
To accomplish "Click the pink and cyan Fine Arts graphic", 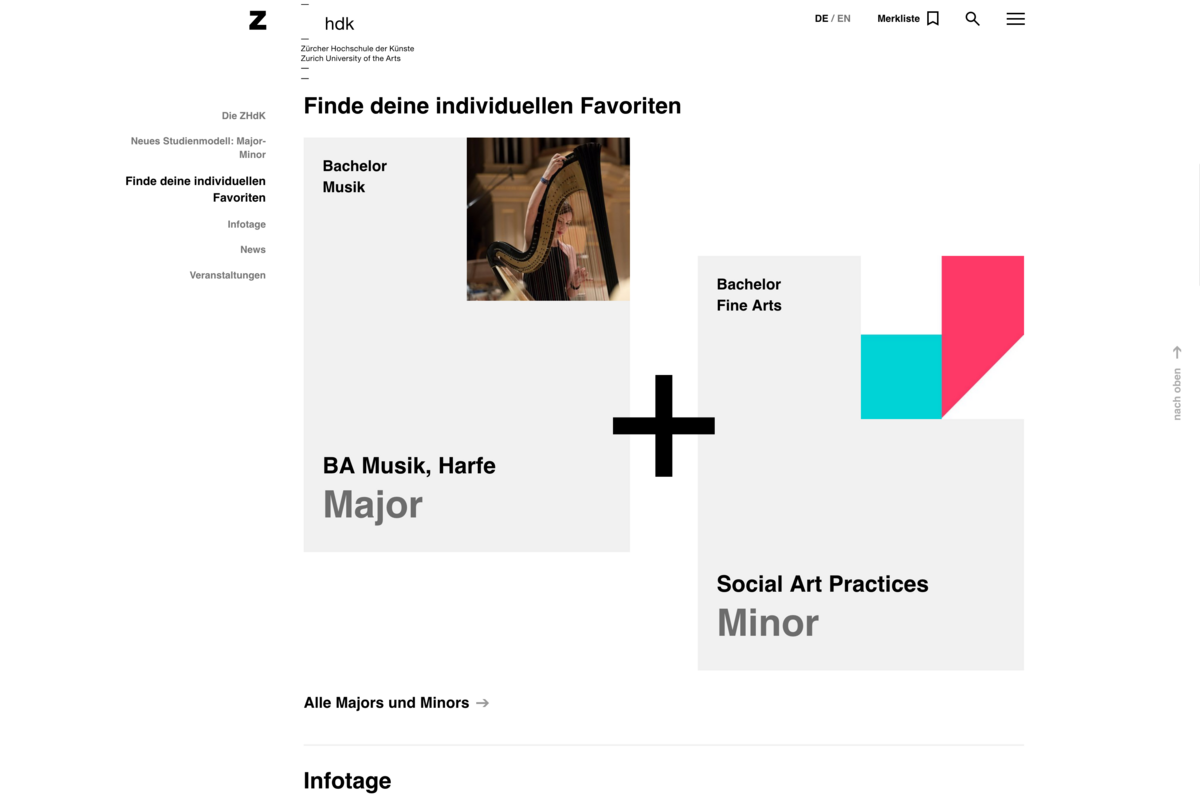I will 942,338.
